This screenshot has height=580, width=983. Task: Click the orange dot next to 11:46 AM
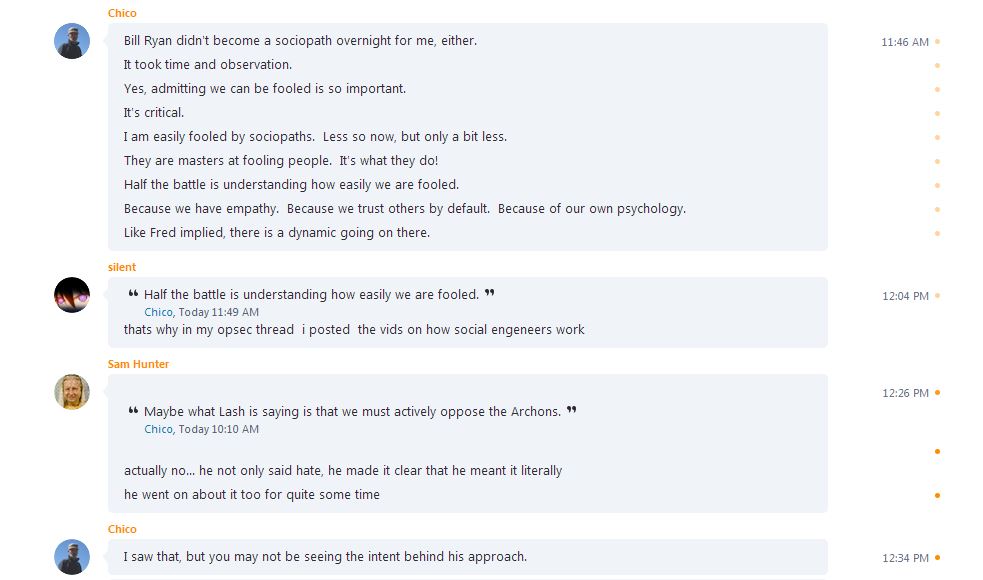click(937, 42)
